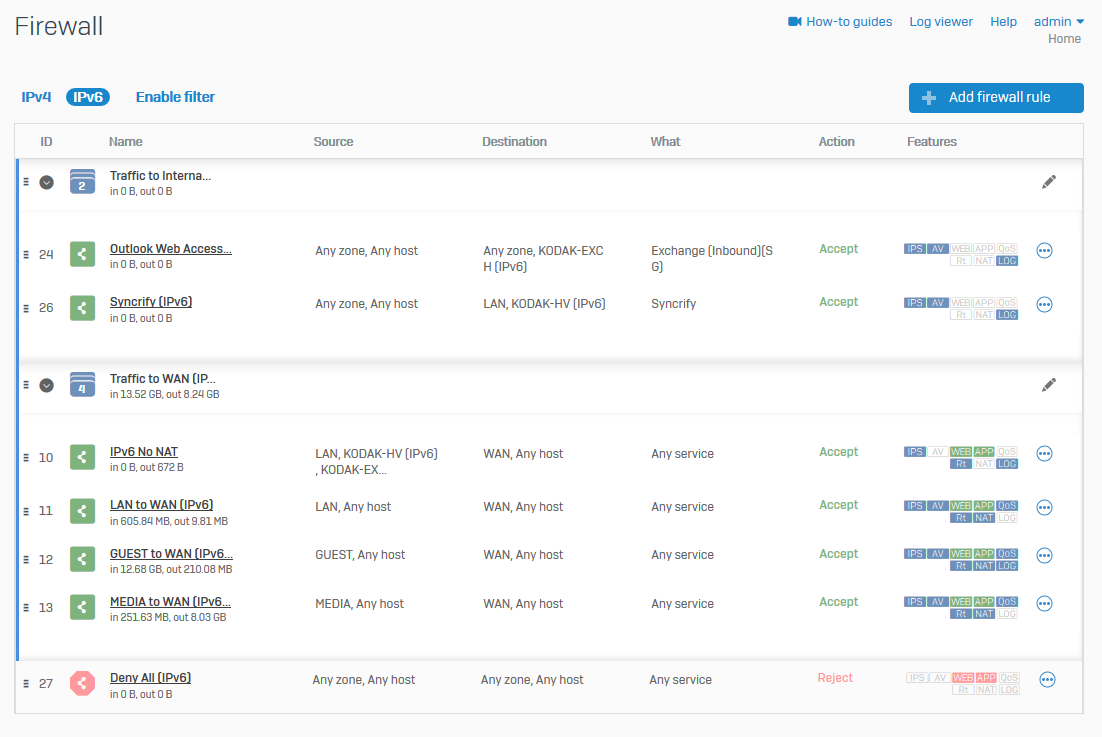This screenshot has width=1102, height=737.
Task: Click the red Deny All rule status icon
Action: click(x=82, y=683)
